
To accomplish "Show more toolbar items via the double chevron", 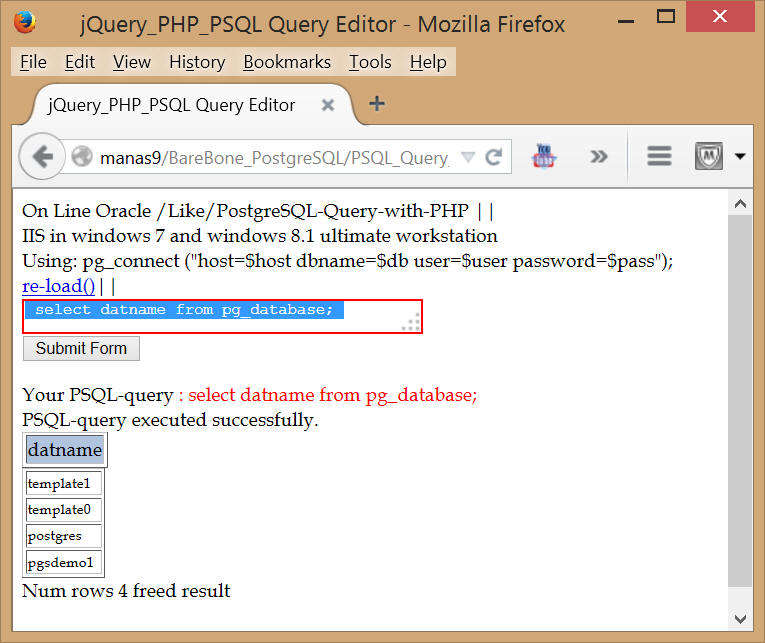I will click(x=599, y=156).
